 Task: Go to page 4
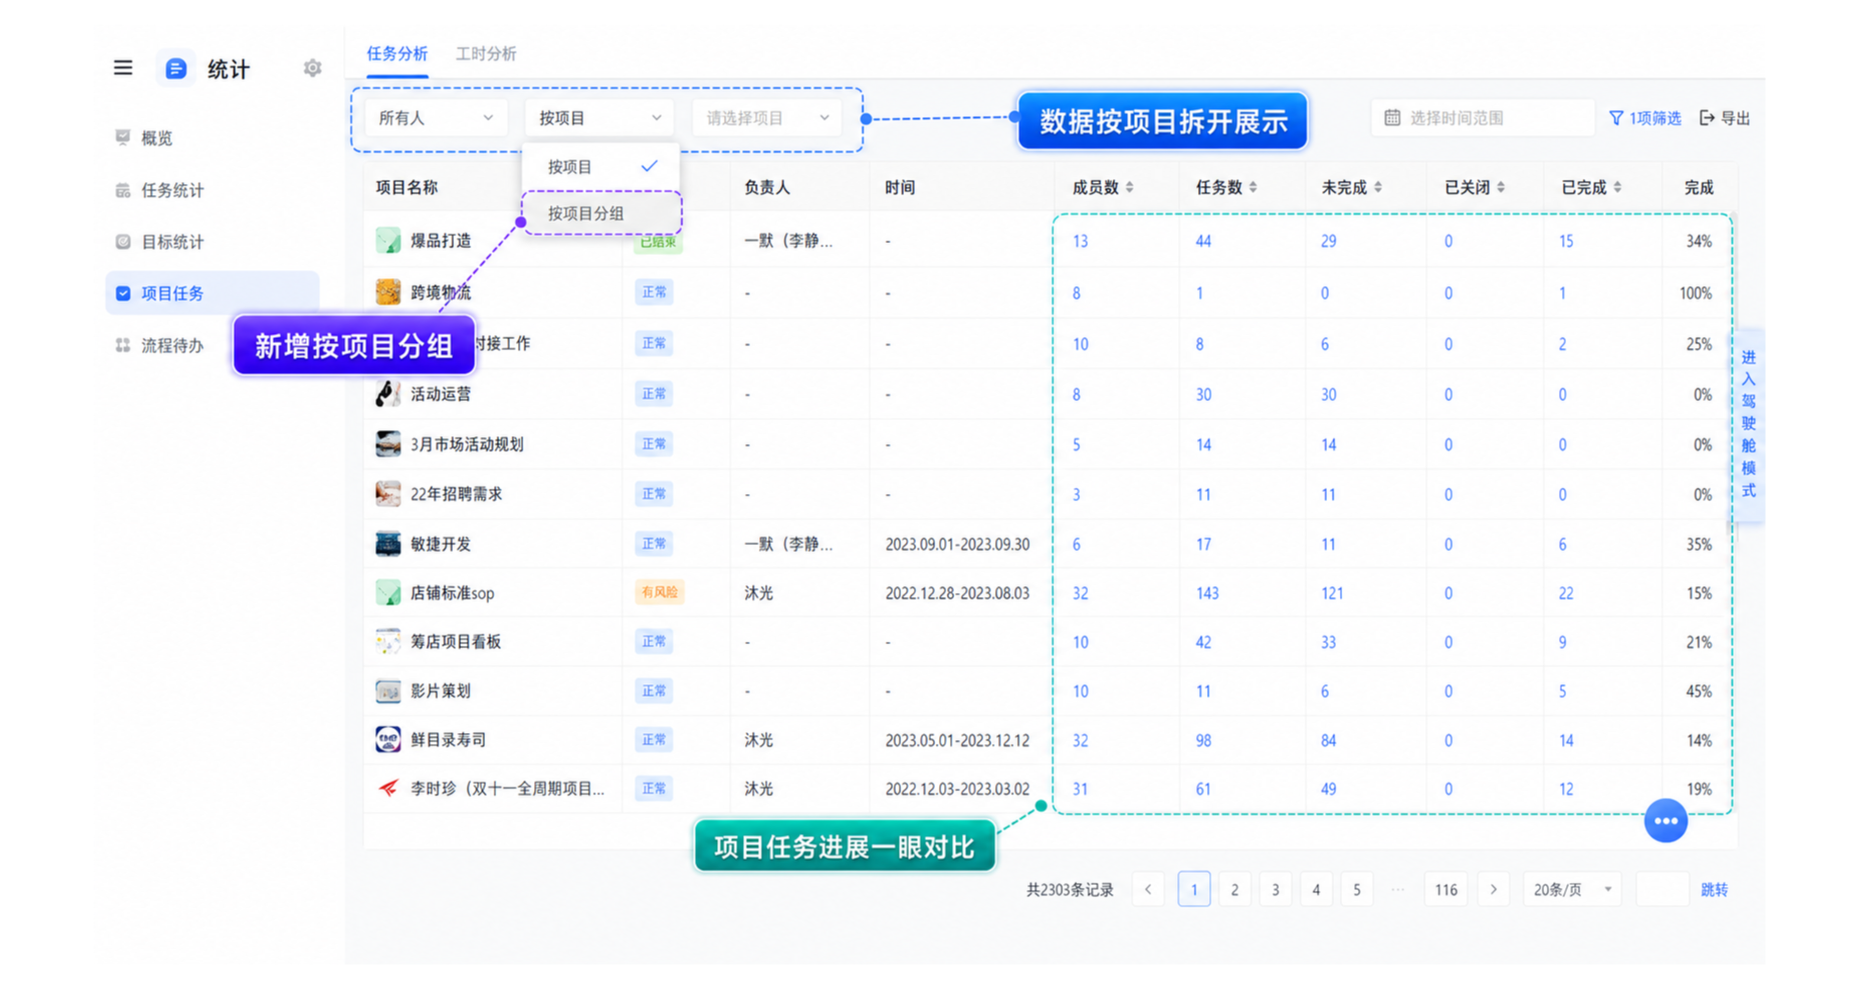1316,889
